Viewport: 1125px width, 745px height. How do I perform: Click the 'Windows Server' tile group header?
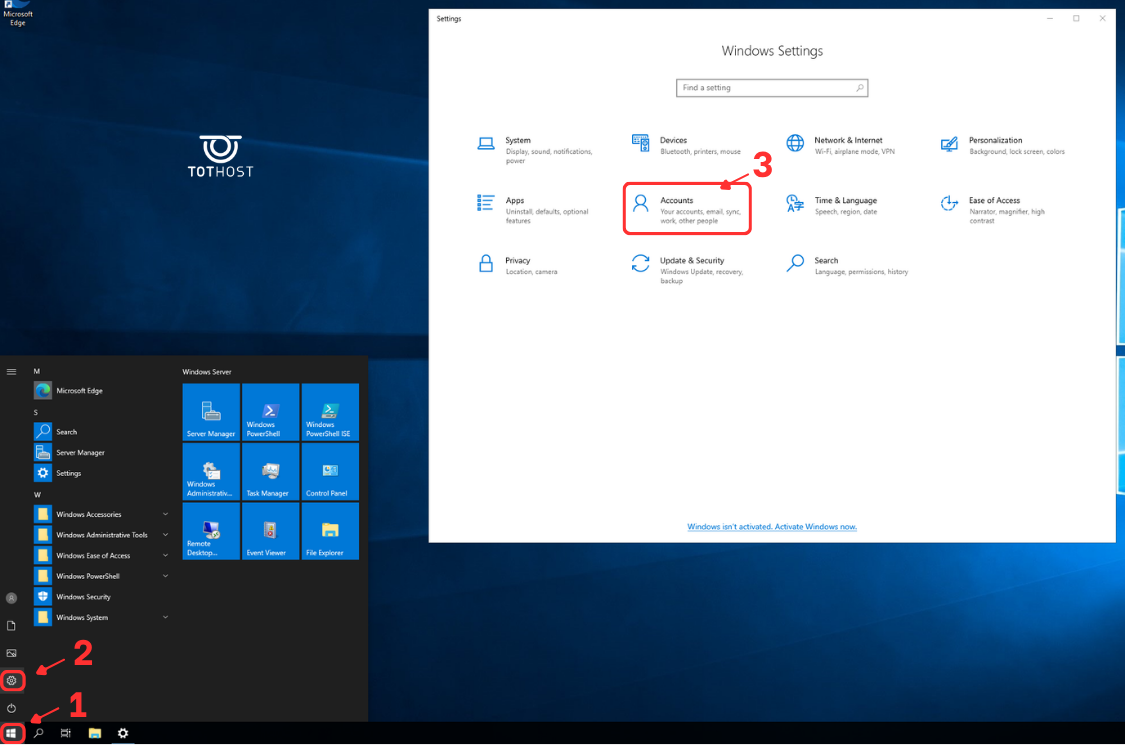pyautogui.click(x=207, y=372)
